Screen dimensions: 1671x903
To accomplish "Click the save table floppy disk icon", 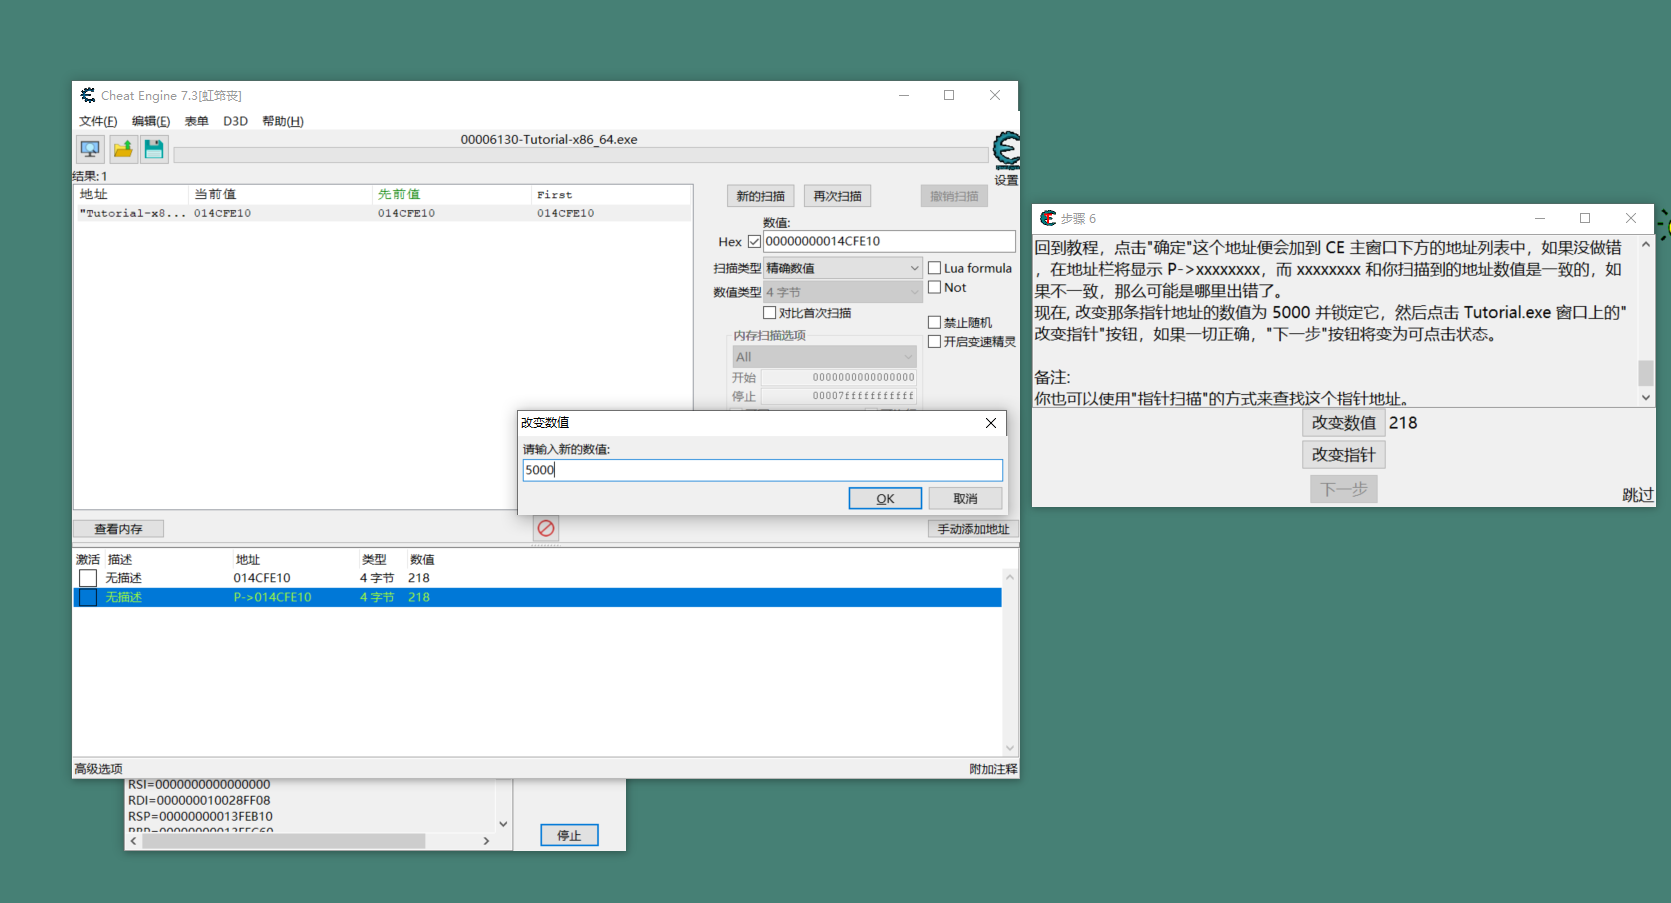I will coord(154,148).
